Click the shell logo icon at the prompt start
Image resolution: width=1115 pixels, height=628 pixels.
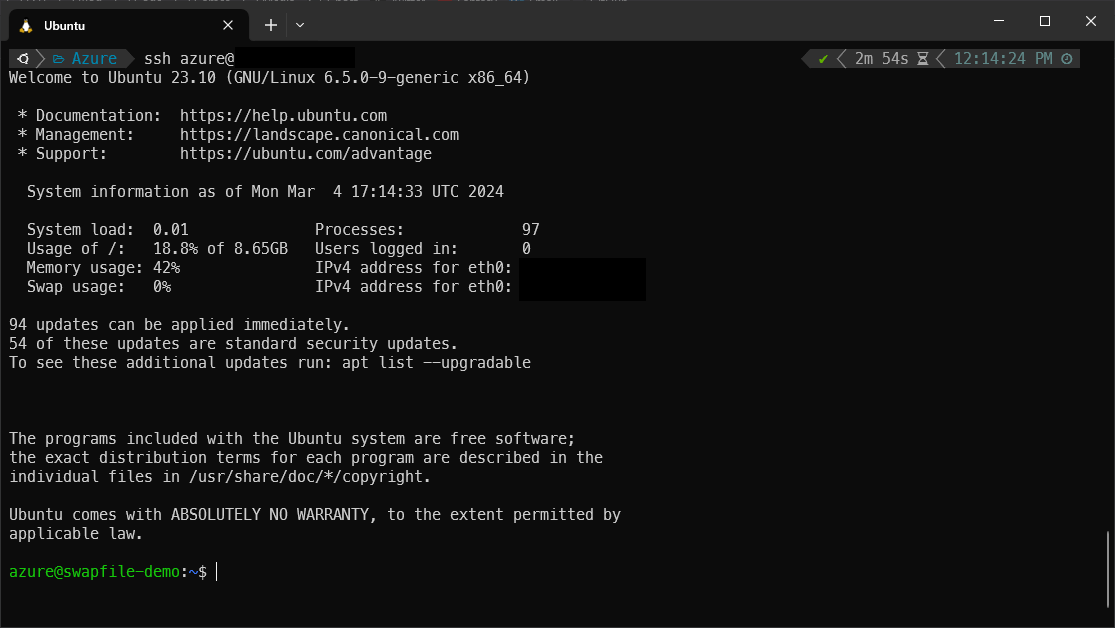(23, 58)
